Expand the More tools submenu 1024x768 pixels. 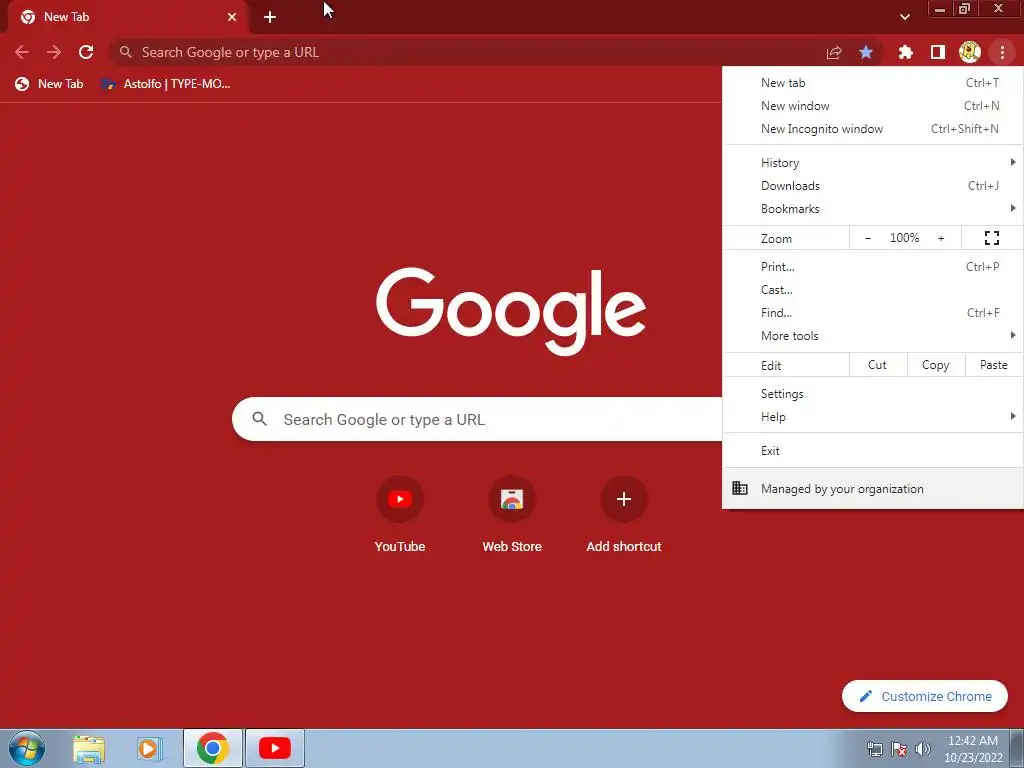872,336
